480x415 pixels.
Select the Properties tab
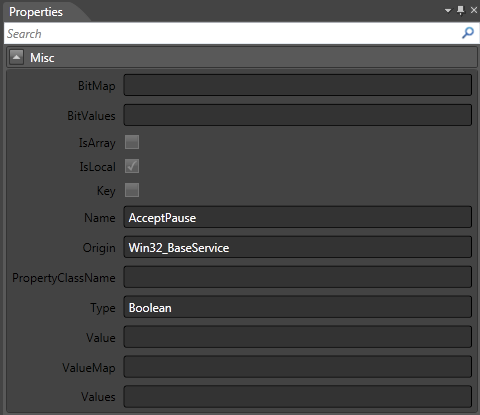point(36,12)
